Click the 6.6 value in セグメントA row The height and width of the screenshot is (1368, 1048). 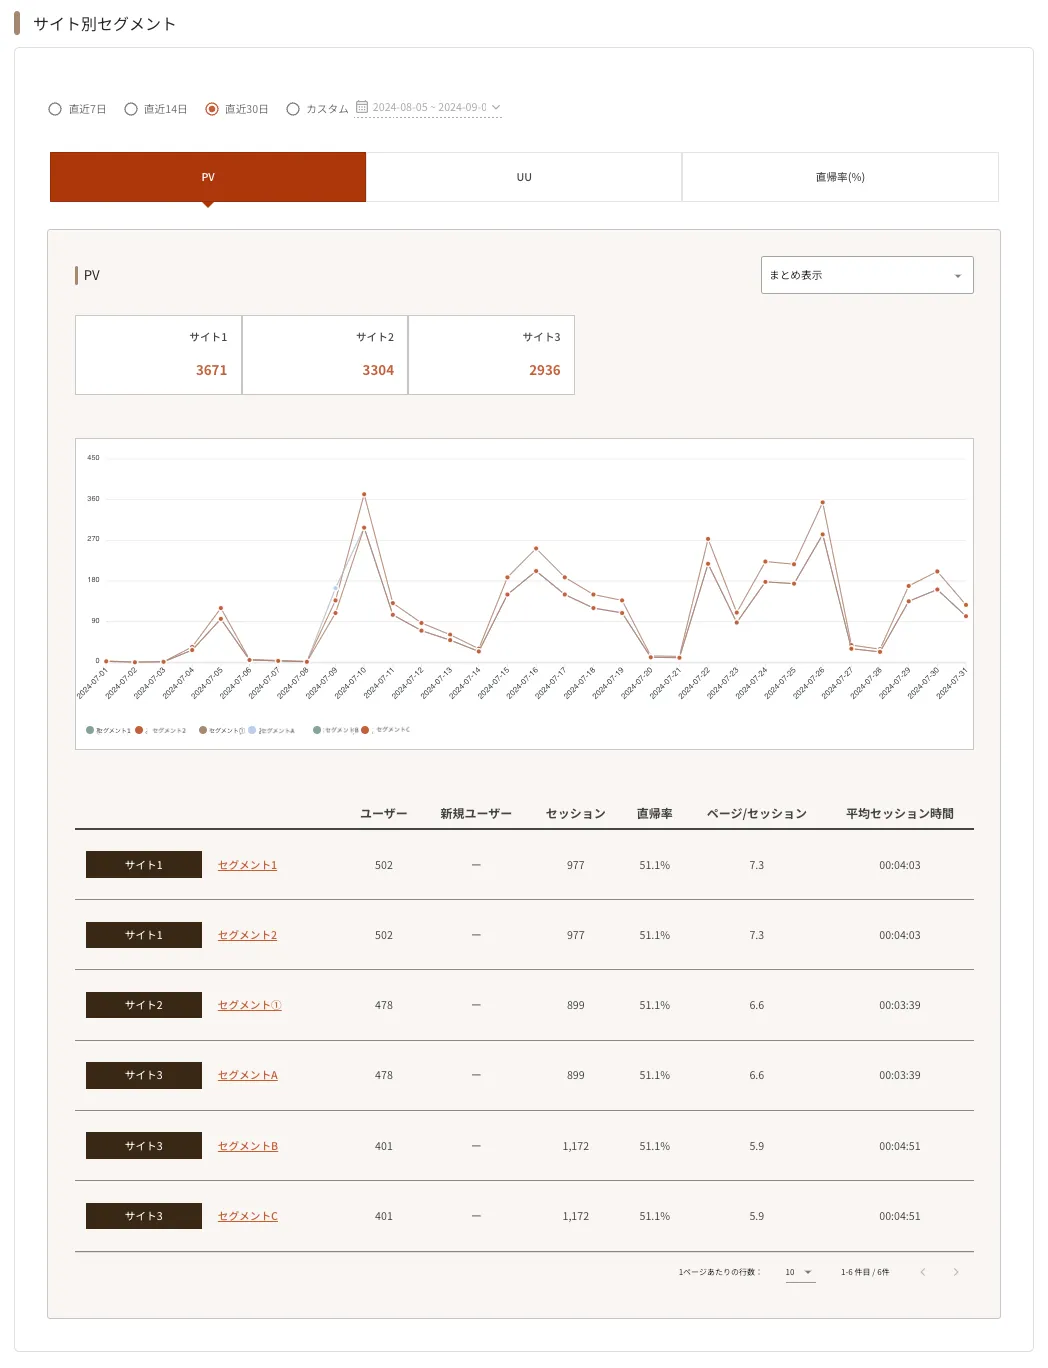pos(757,1075)
